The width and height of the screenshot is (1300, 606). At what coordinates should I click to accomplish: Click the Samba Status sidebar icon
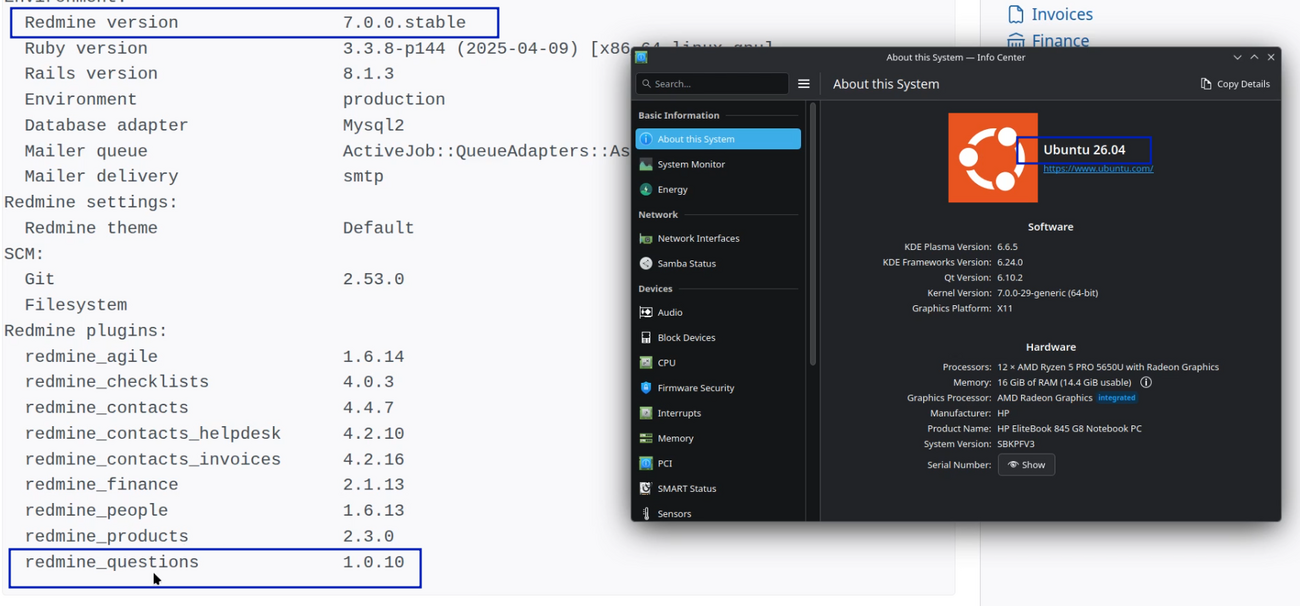646,263
